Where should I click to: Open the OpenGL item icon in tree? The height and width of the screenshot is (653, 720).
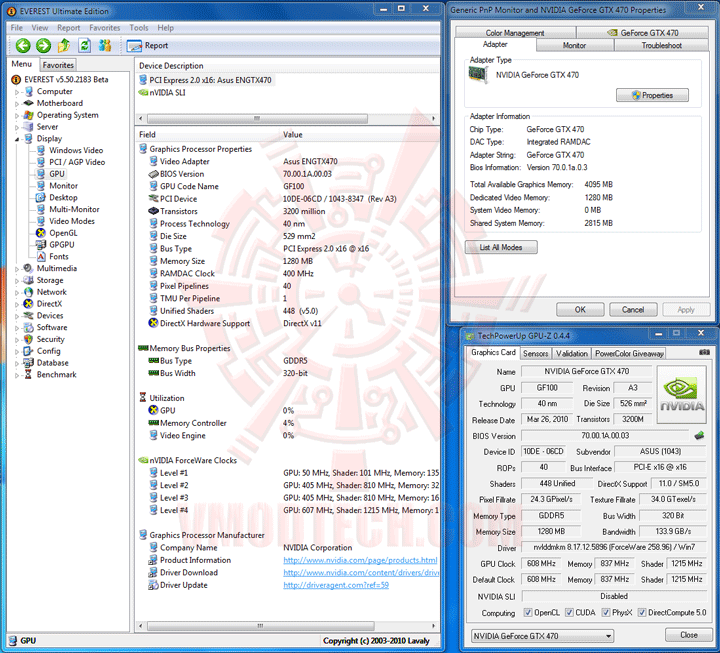coord(41,233)
